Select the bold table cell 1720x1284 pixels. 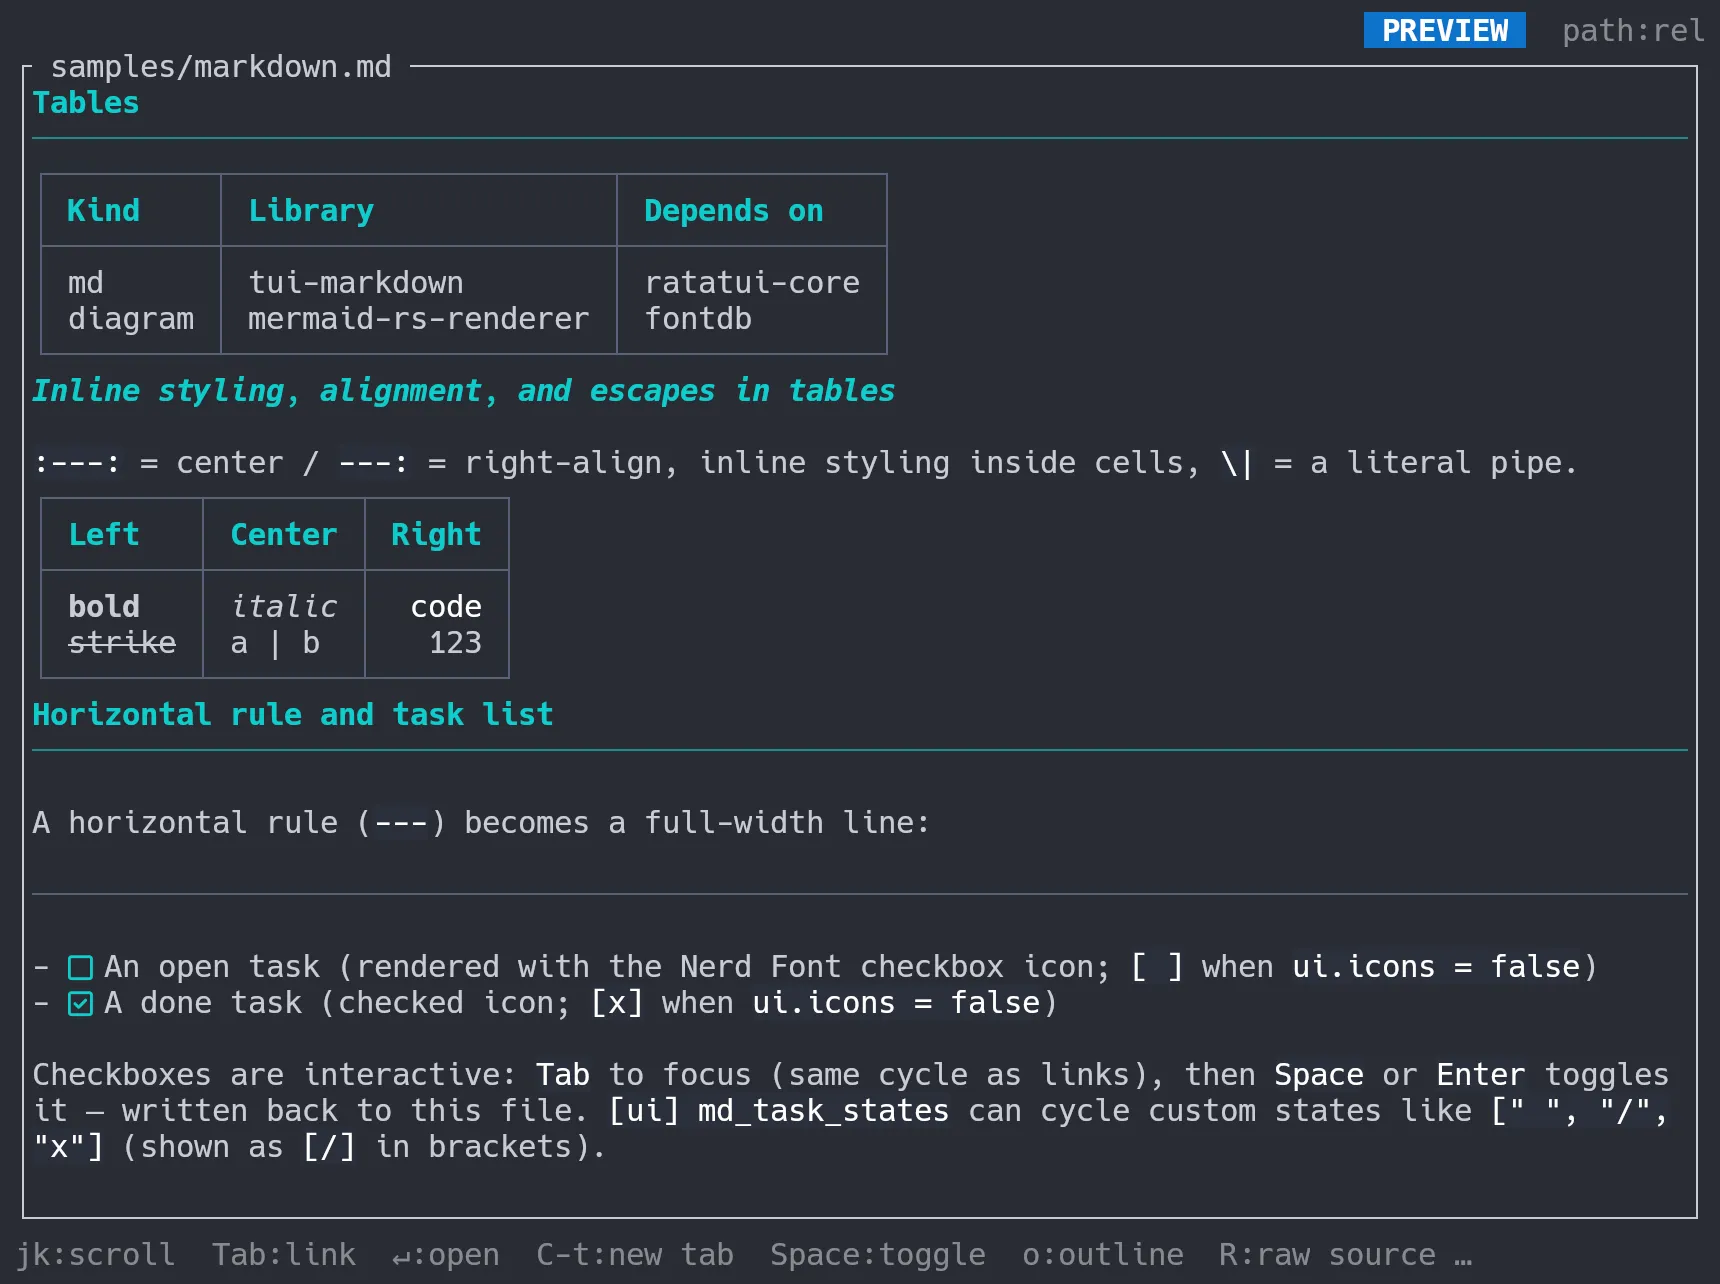104,606
